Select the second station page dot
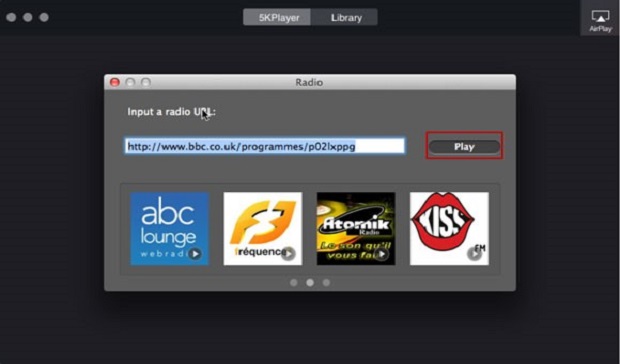The width and height of the screenshot is (620, 364). click(310, 283)
